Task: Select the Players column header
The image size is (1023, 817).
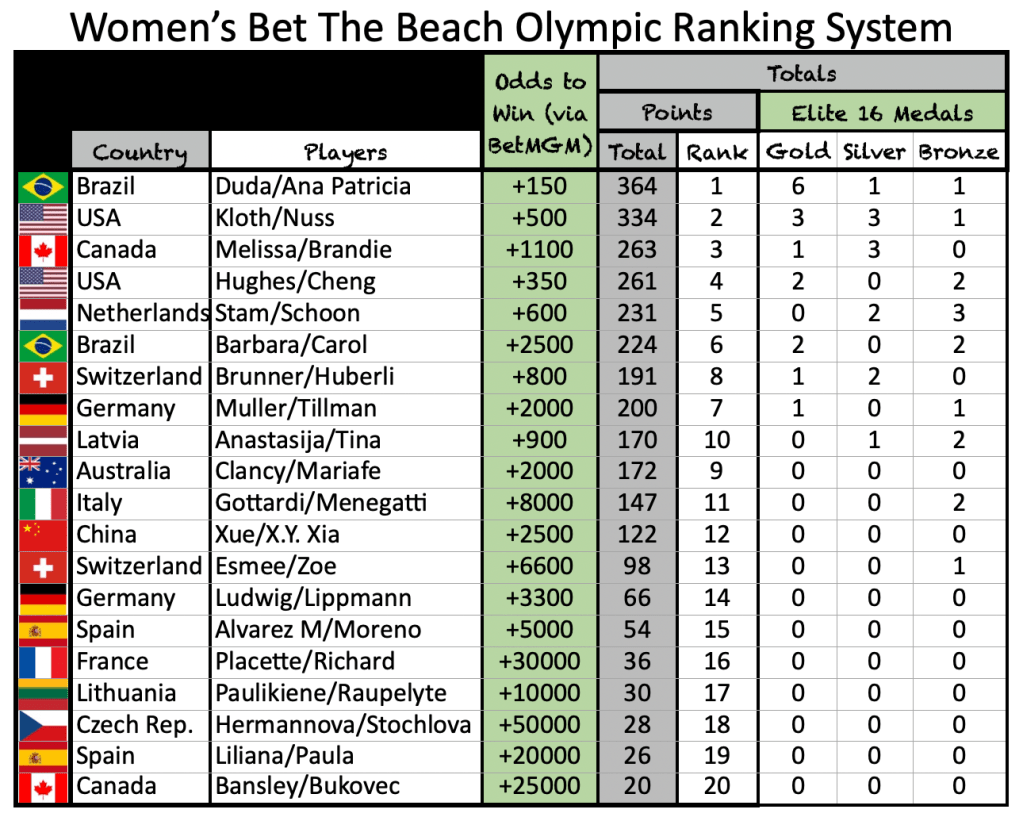Action: pyautogui.click(x=345, y=152)
